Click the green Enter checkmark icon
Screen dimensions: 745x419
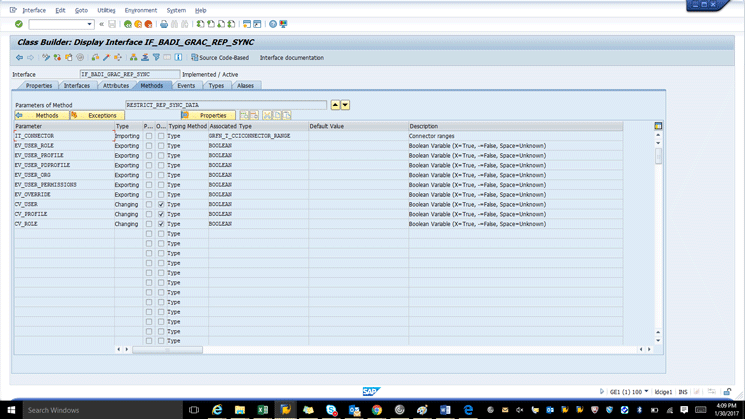pyautogui.click(x=19, y=24)
